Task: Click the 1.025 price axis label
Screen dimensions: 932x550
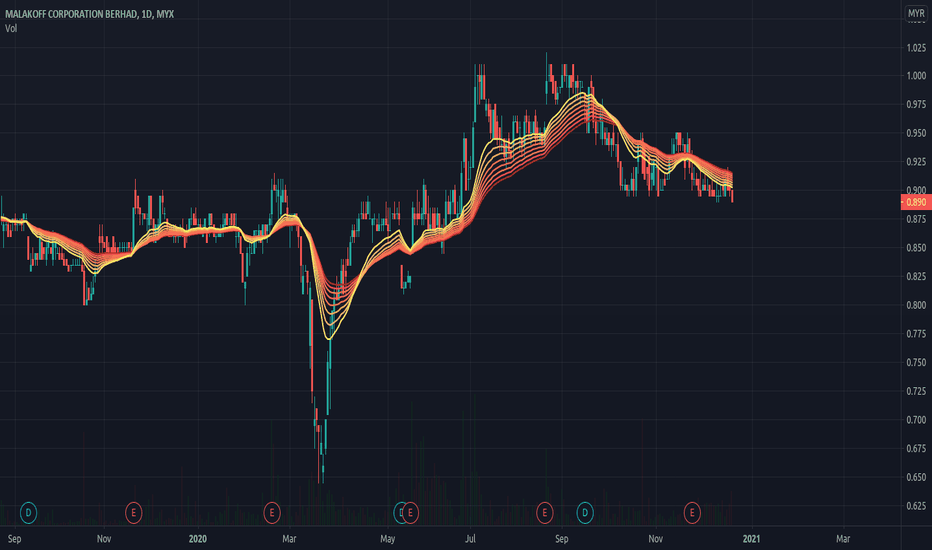Action: (x=916, y=48)
